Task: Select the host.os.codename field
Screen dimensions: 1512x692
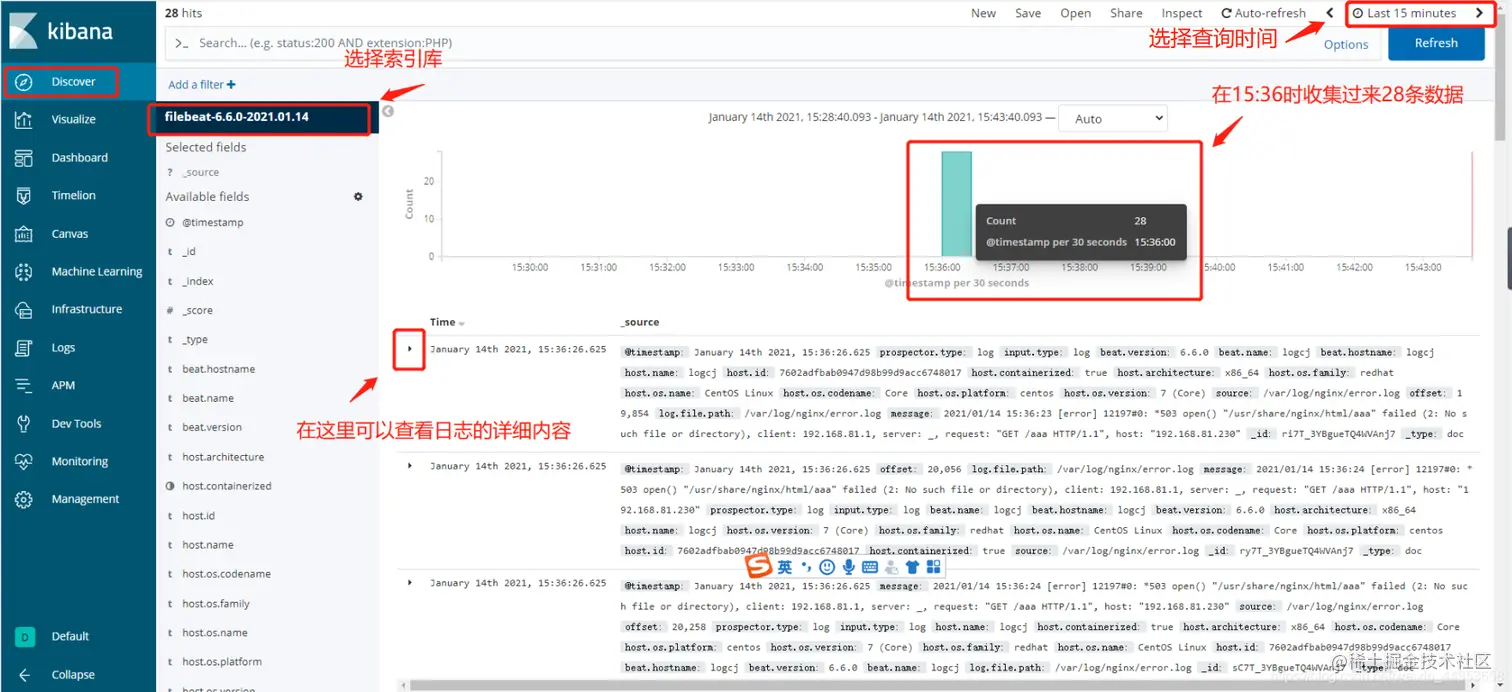Action: pyautogui.click(x=226, y=574)
